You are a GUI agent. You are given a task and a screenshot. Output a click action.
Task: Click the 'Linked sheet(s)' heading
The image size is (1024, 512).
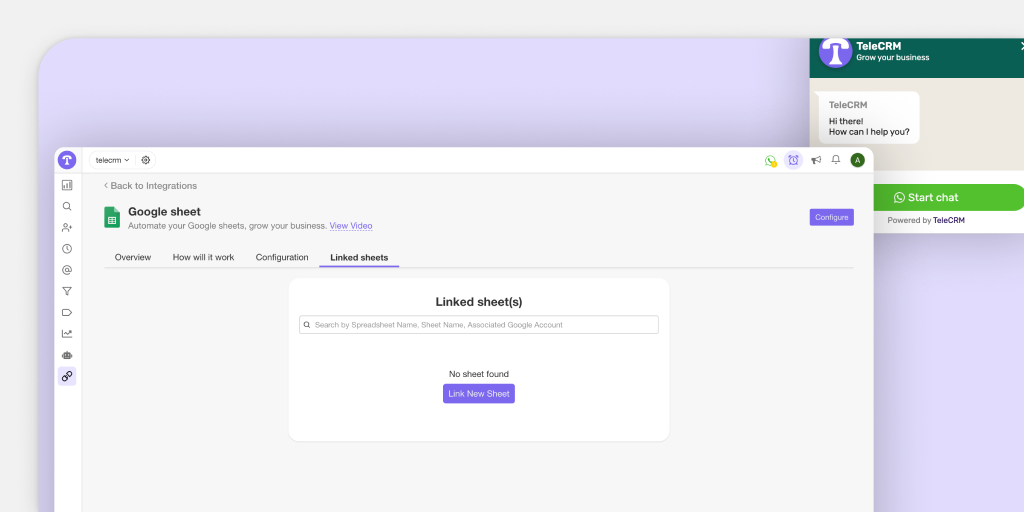479,302
